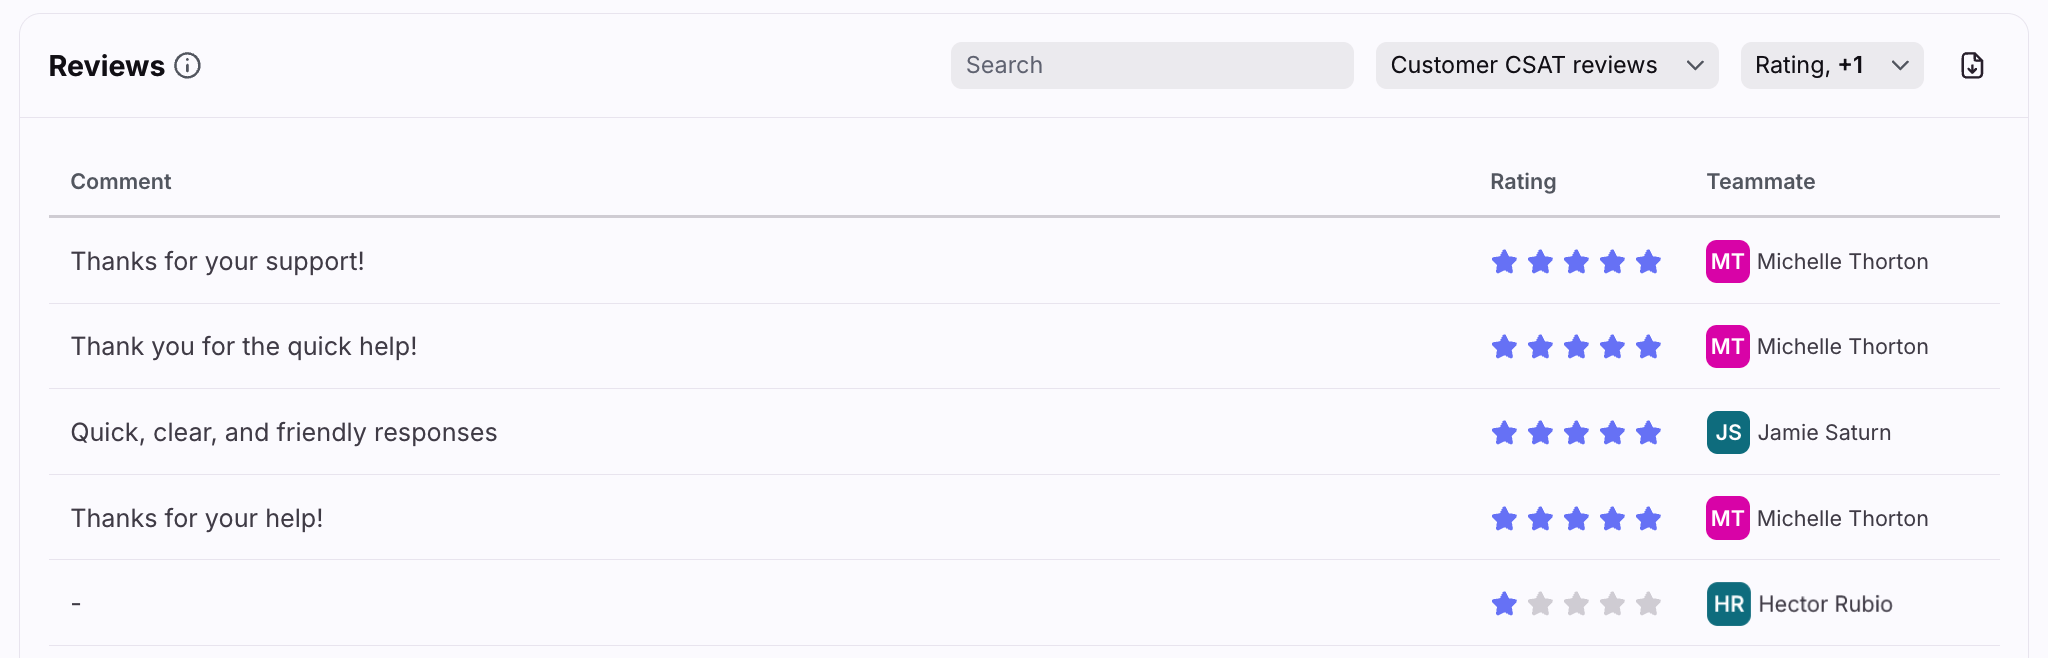Click Hector Rubio's HR avatar
The height and width of the screenshot is (658, 2048).
pyautogui.click(x=1728, y=604)
